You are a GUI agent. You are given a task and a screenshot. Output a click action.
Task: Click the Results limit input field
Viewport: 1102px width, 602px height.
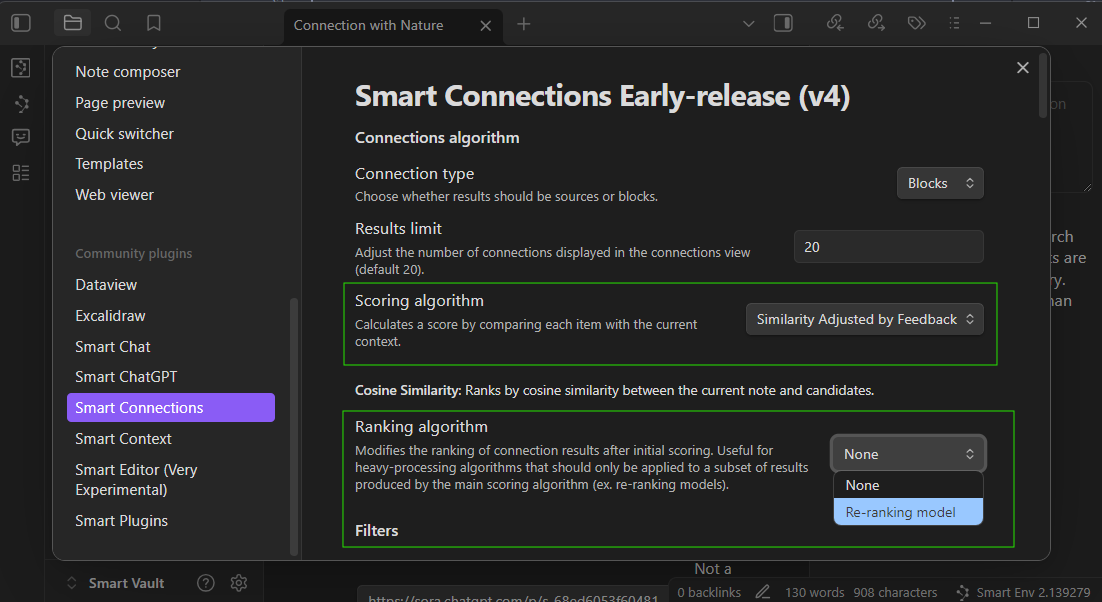point(888,246)
